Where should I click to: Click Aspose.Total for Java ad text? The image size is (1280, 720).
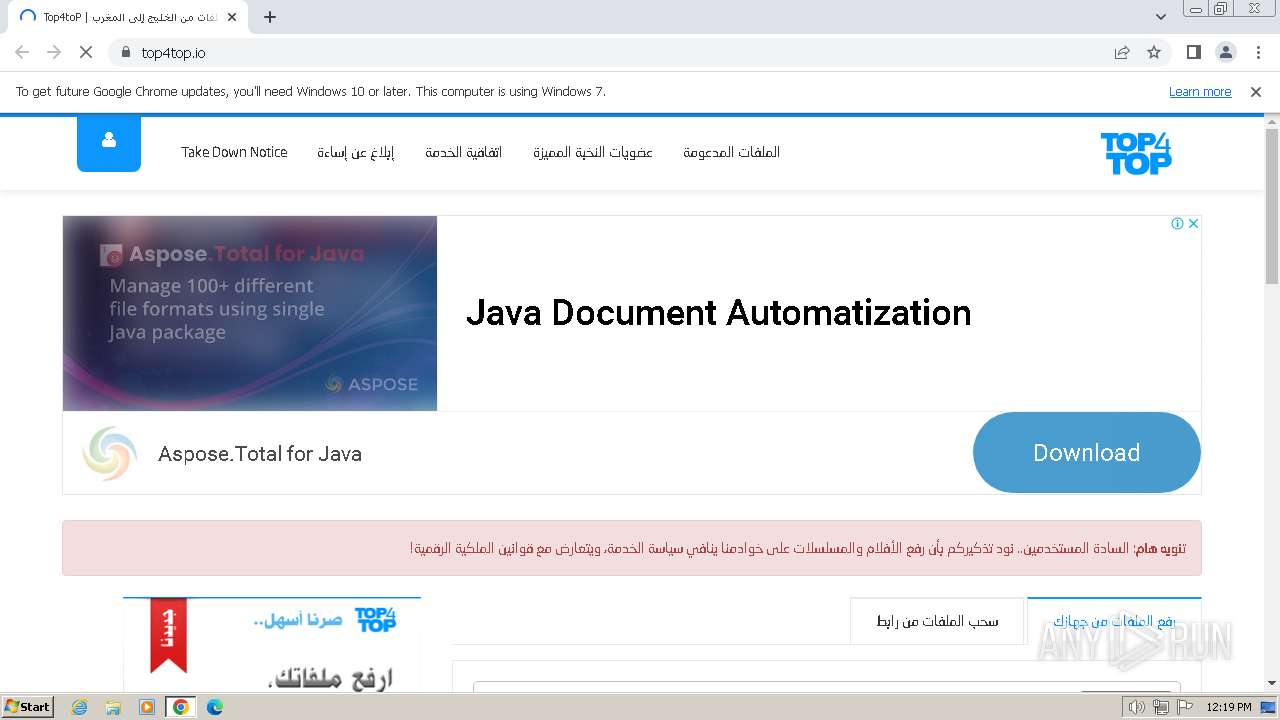pos(260,454)
